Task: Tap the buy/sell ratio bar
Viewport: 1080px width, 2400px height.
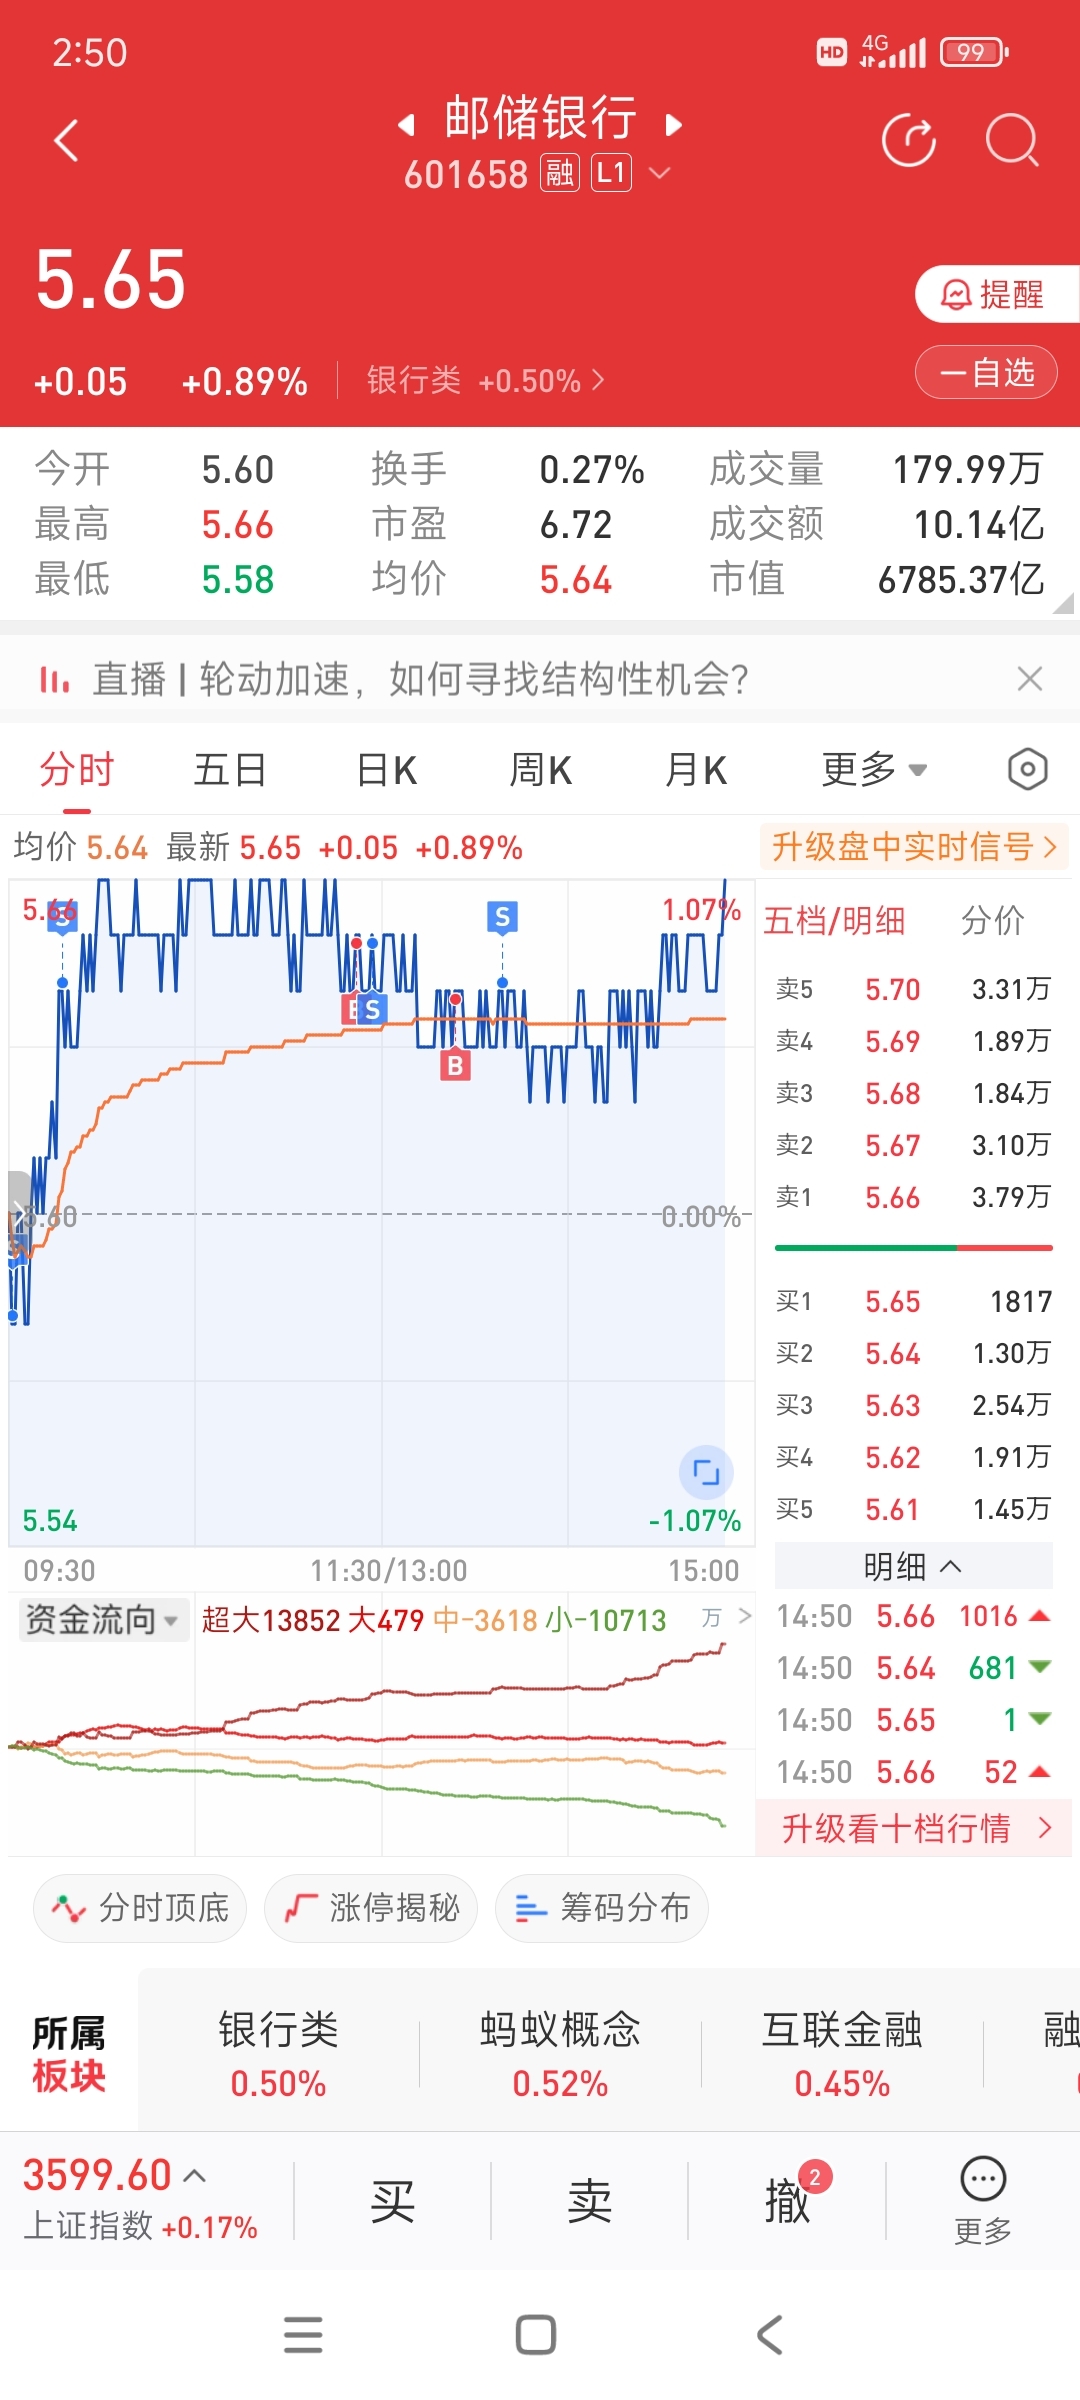Action: pos(914,1248)
